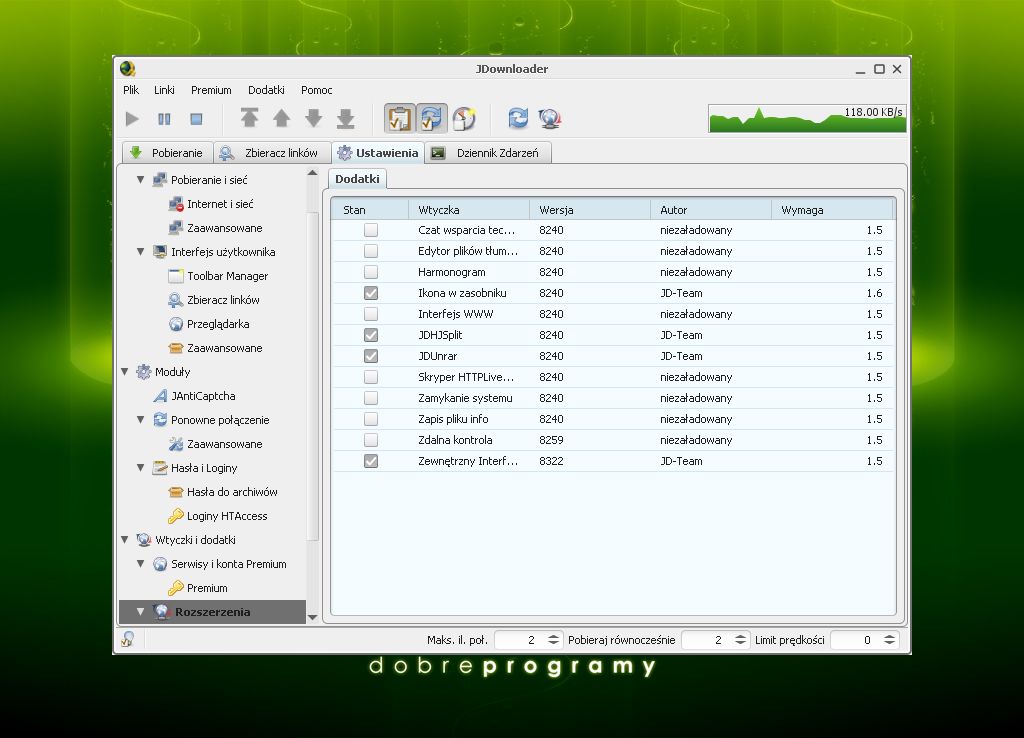
Task: Collapse Wtyczki i dodatki tree node
Action: tap(125, 539)
